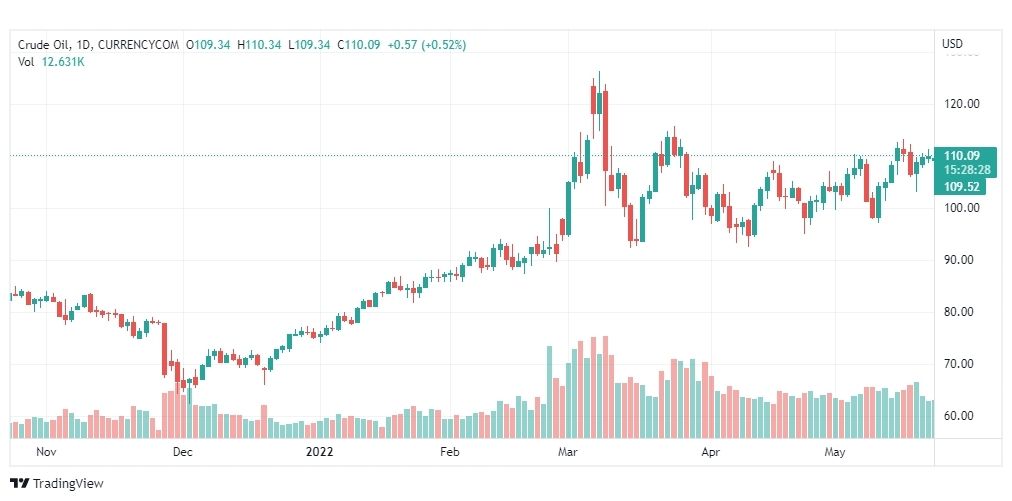Click the 2022 time axis marker
The image size is (1012, 501).
pos(319,451)
